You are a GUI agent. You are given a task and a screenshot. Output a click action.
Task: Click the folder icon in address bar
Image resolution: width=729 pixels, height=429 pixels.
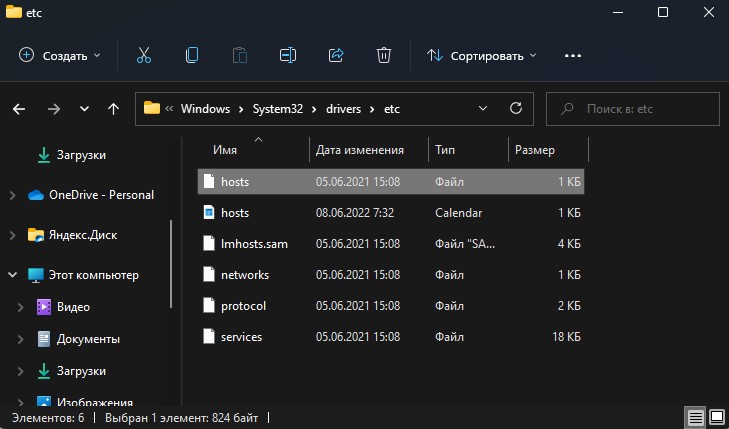coord(152,108)
